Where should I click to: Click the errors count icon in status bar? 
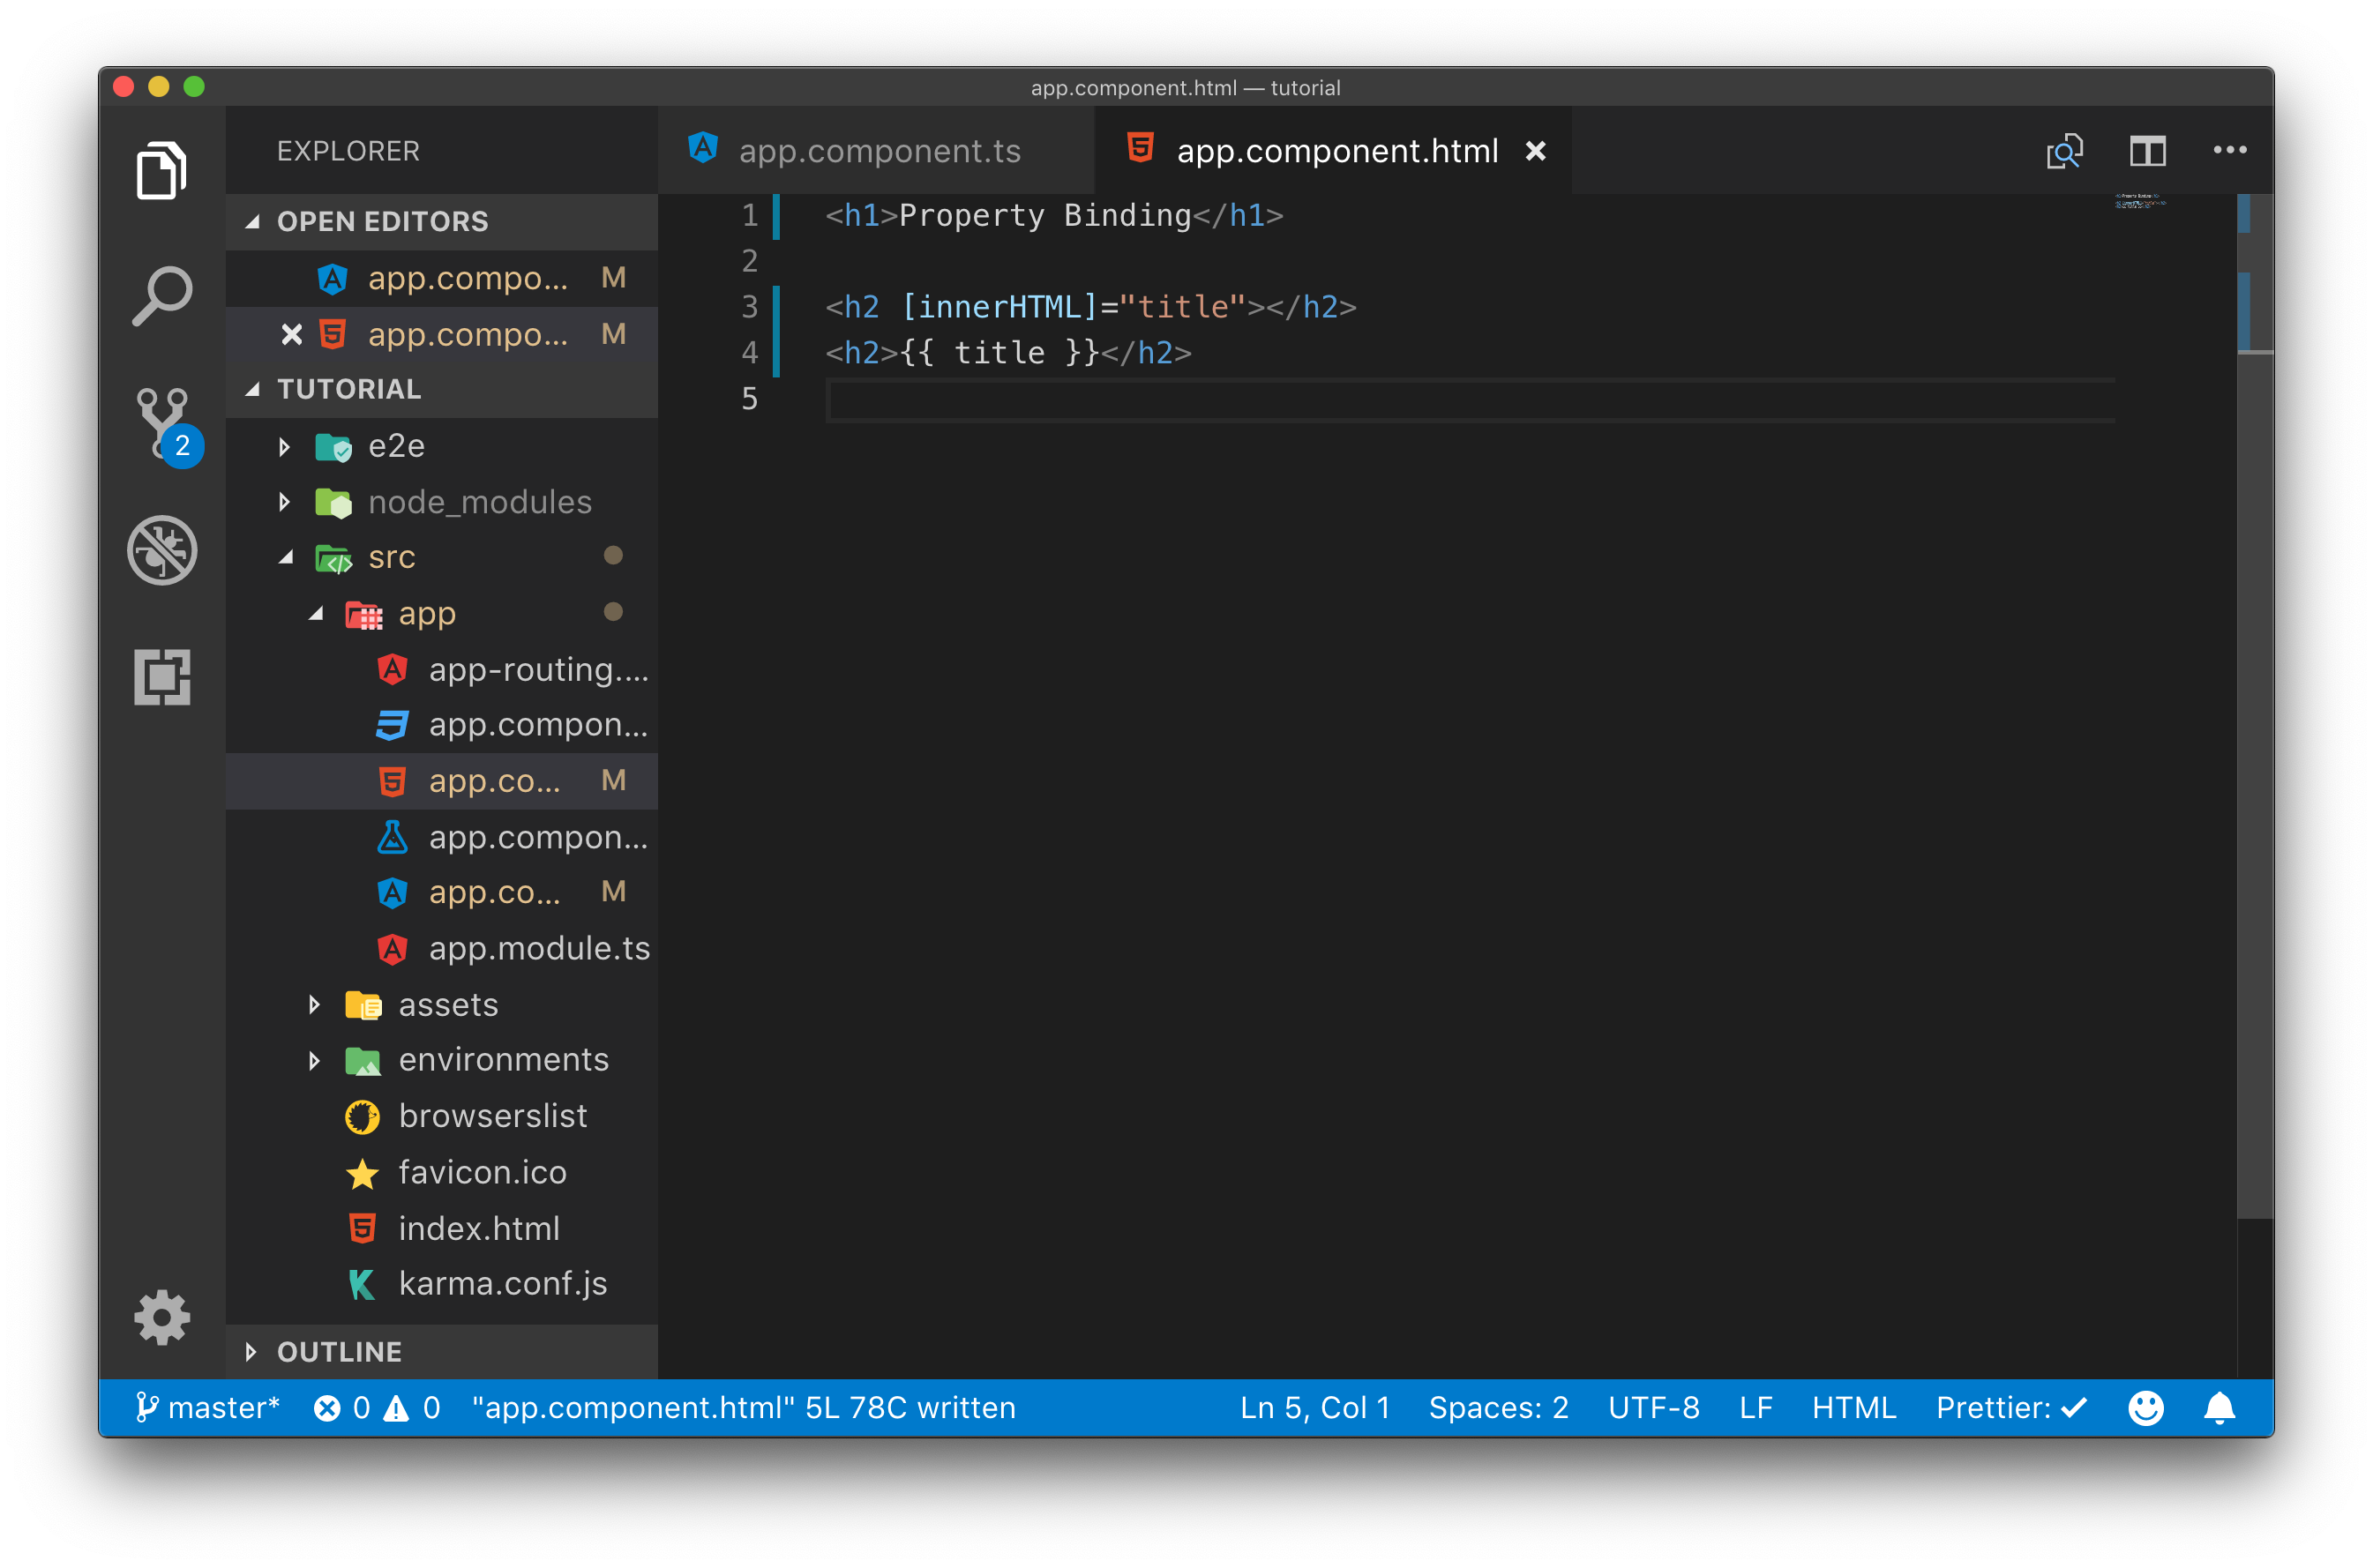click(326, 1408)
